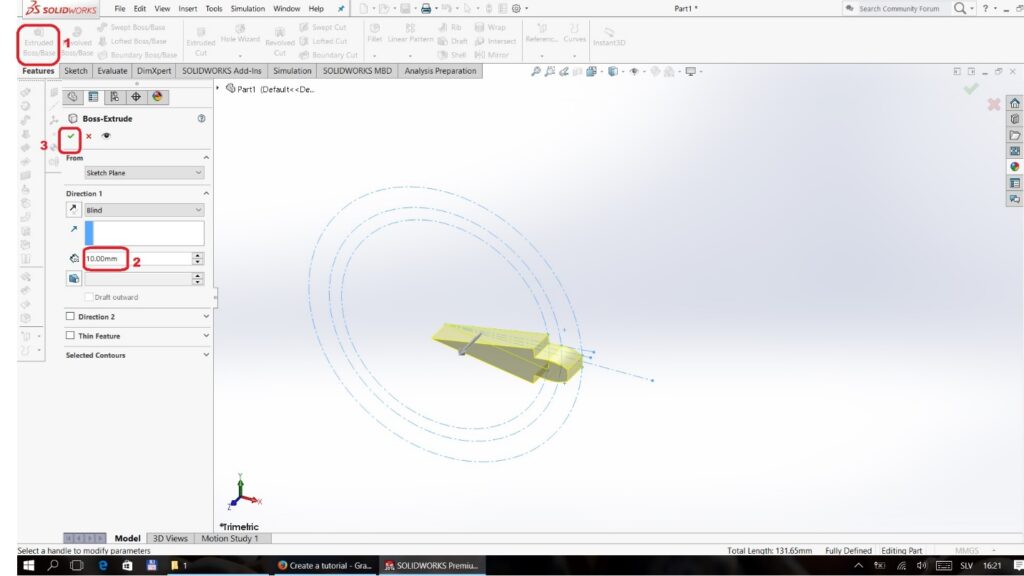Expand the Selected Contours section
This screenshot has width=1024, height=576.
point(206,355)
